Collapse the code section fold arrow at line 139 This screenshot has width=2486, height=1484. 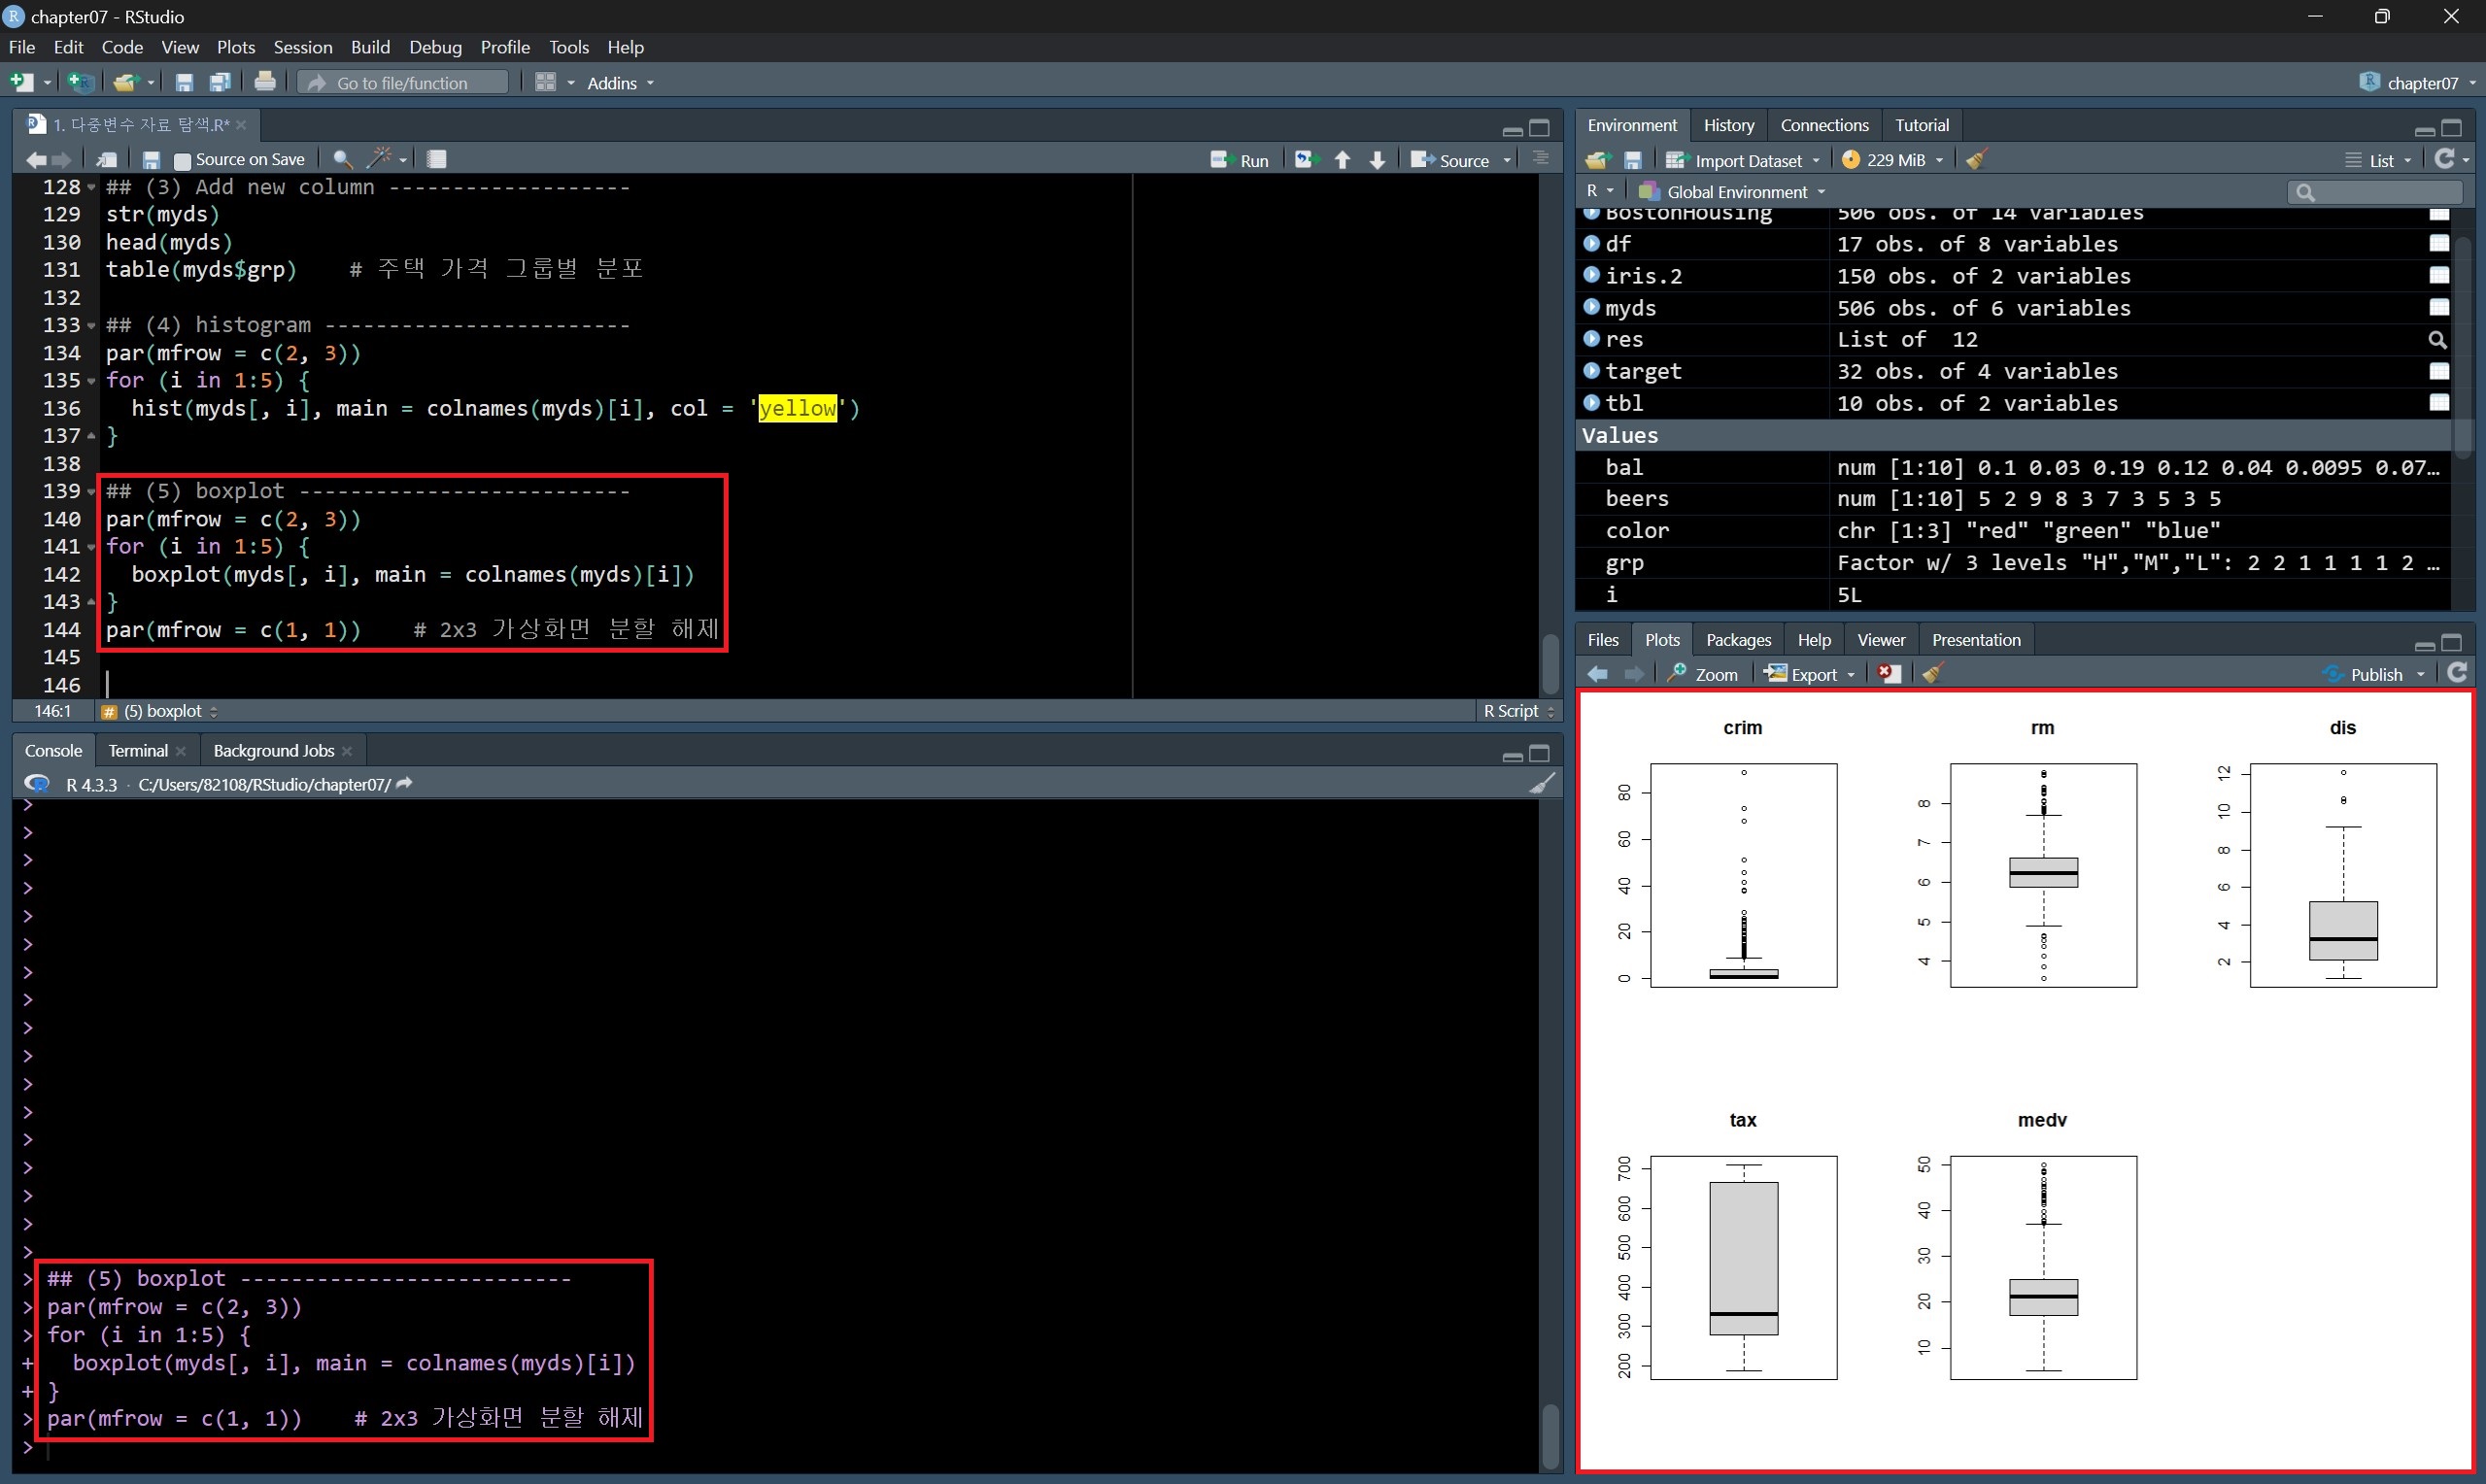coord(91,492)
